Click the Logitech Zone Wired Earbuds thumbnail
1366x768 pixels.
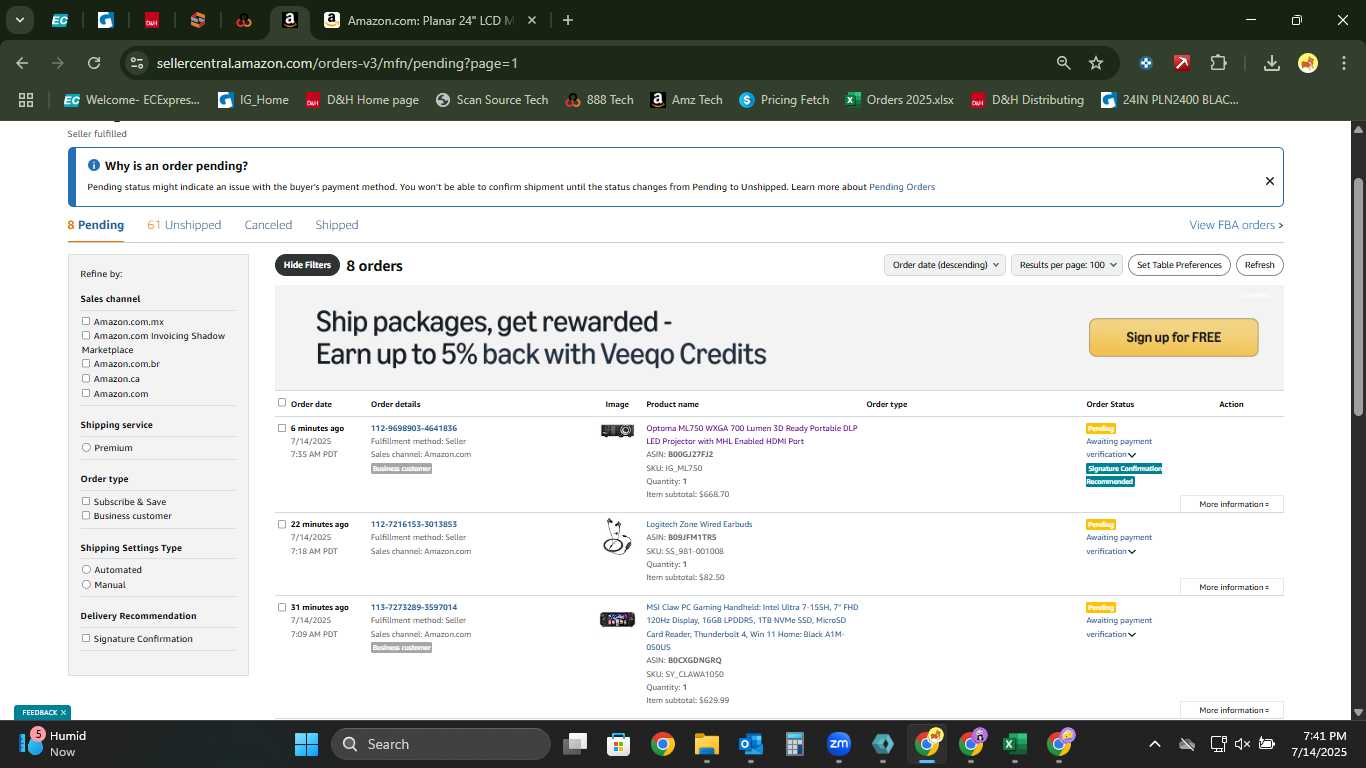[617, 537]
